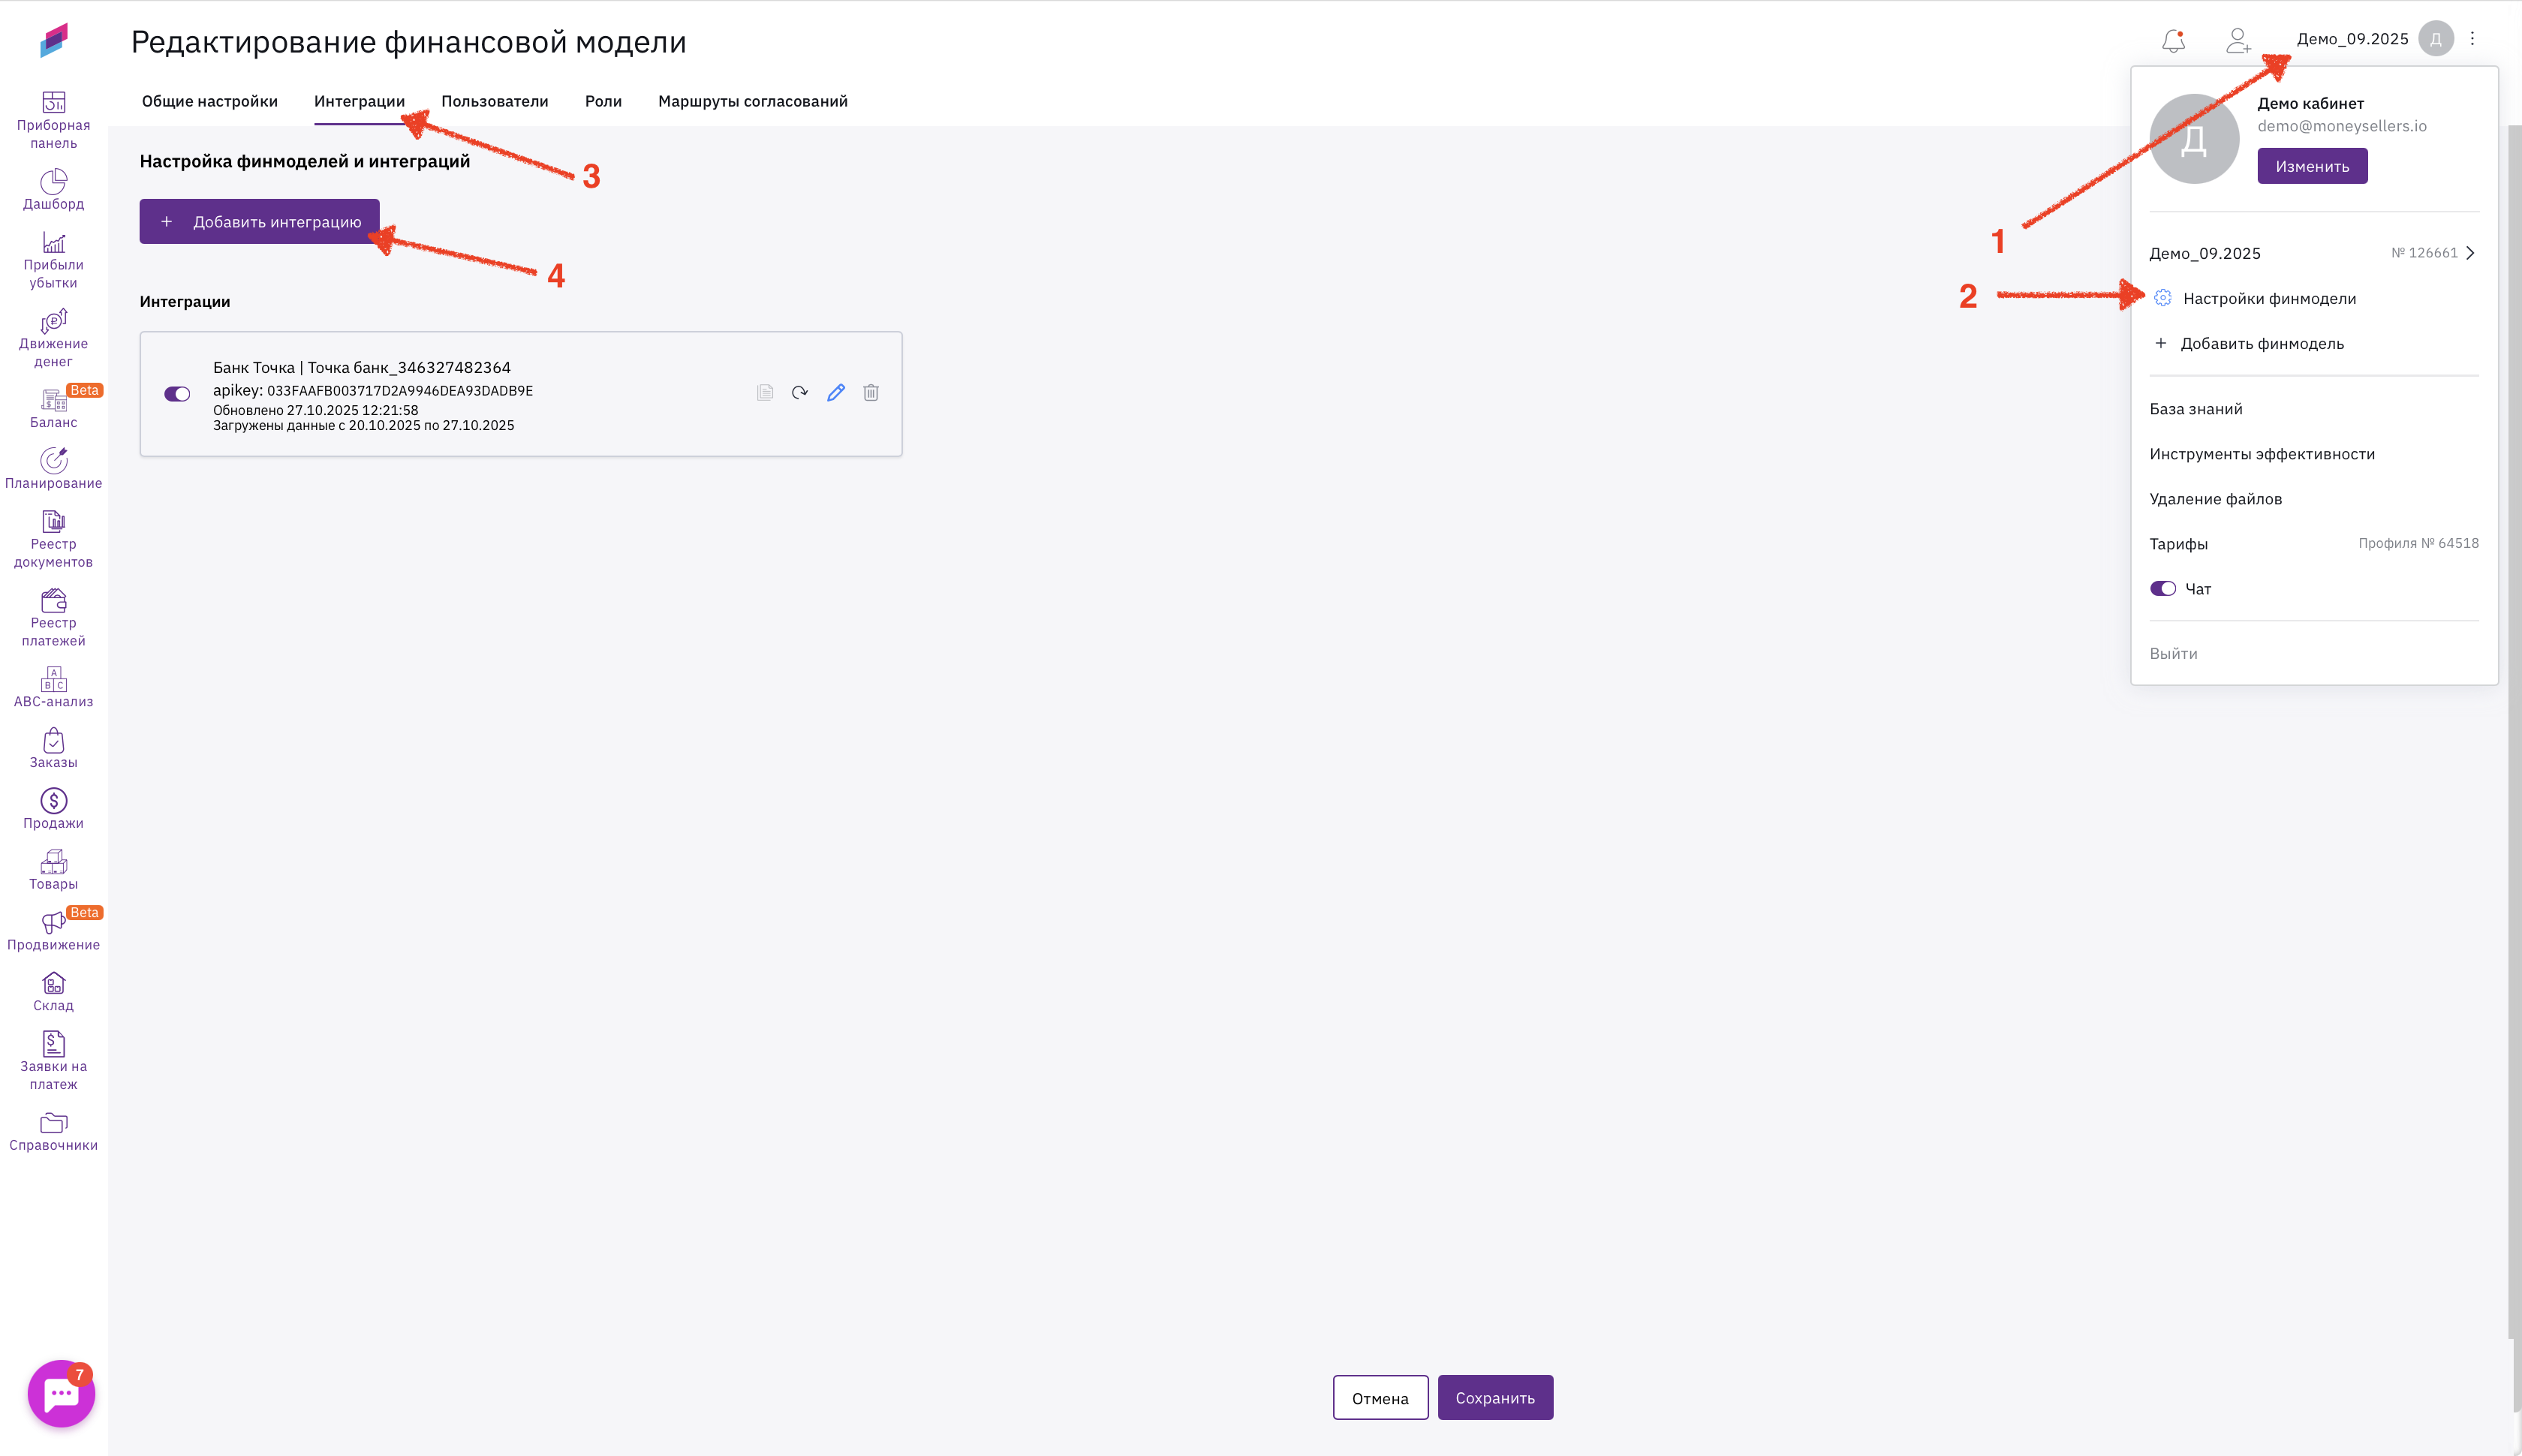The height and width of the screenshot is (1456, 2522).
Task: Switch to the Пользователи tab
Action: tap(495, 101)
